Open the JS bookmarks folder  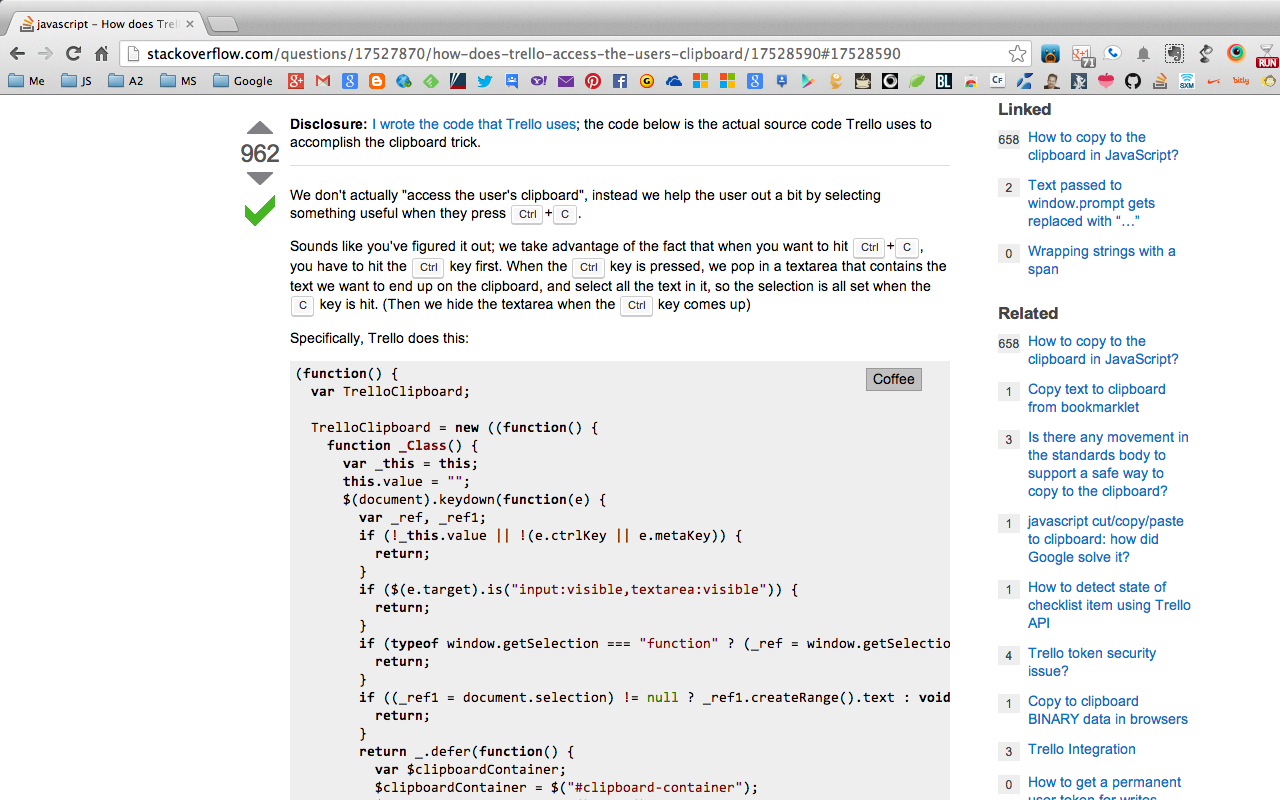pos(76,81)
